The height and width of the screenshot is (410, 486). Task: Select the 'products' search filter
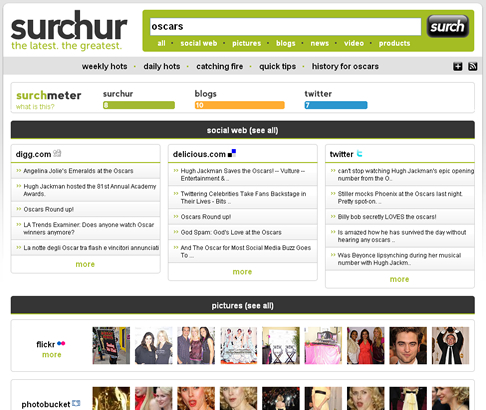(x=394, y=43)
